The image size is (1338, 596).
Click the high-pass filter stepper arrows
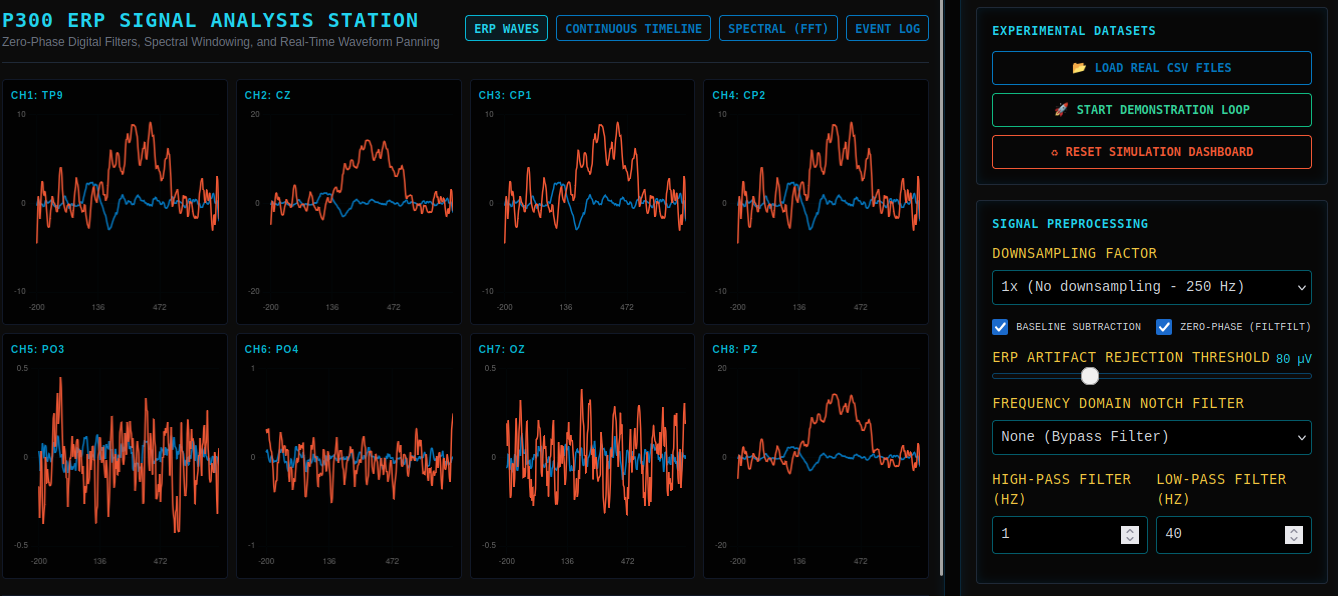[1130, 535]
